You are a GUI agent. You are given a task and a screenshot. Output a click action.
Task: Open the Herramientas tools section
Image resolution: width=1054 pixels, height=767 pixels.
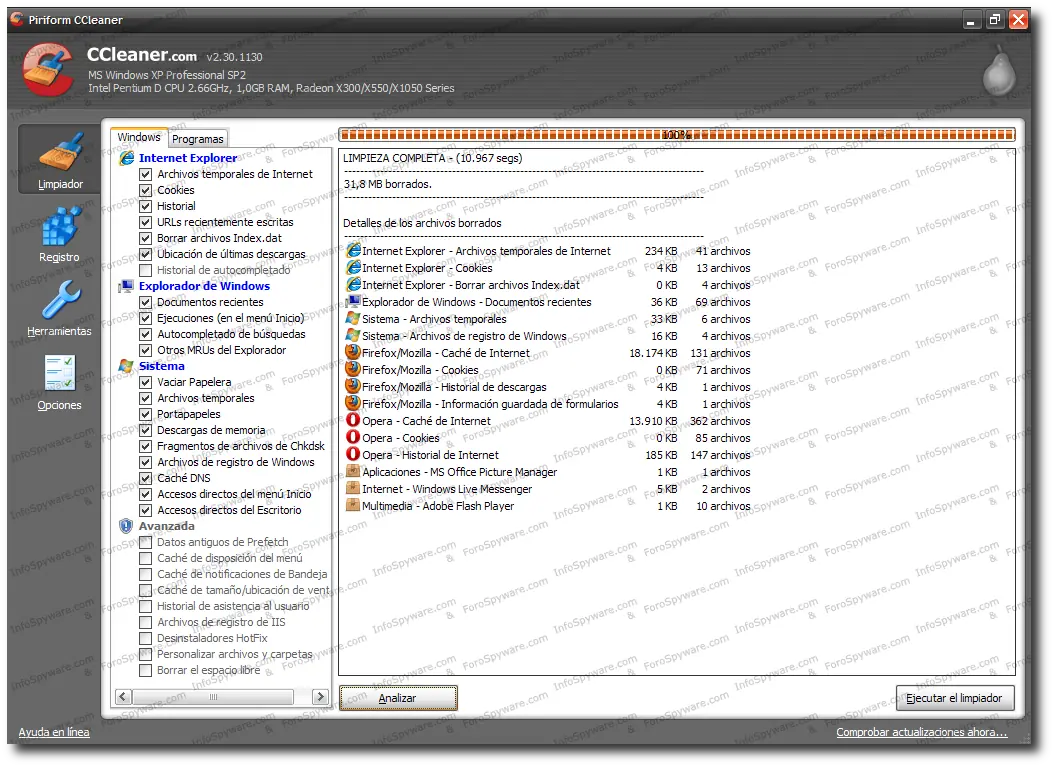tap(60, 308)
